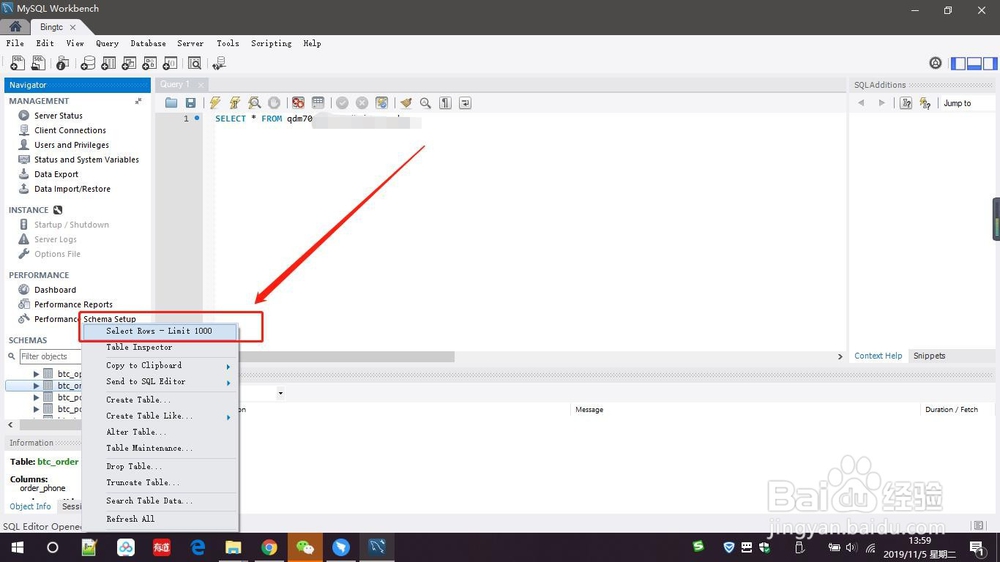Image resolution: width=1000 pixels, height=562 pixels.
Task: Choose Alter Table from context menu
Action: point(160,432)
